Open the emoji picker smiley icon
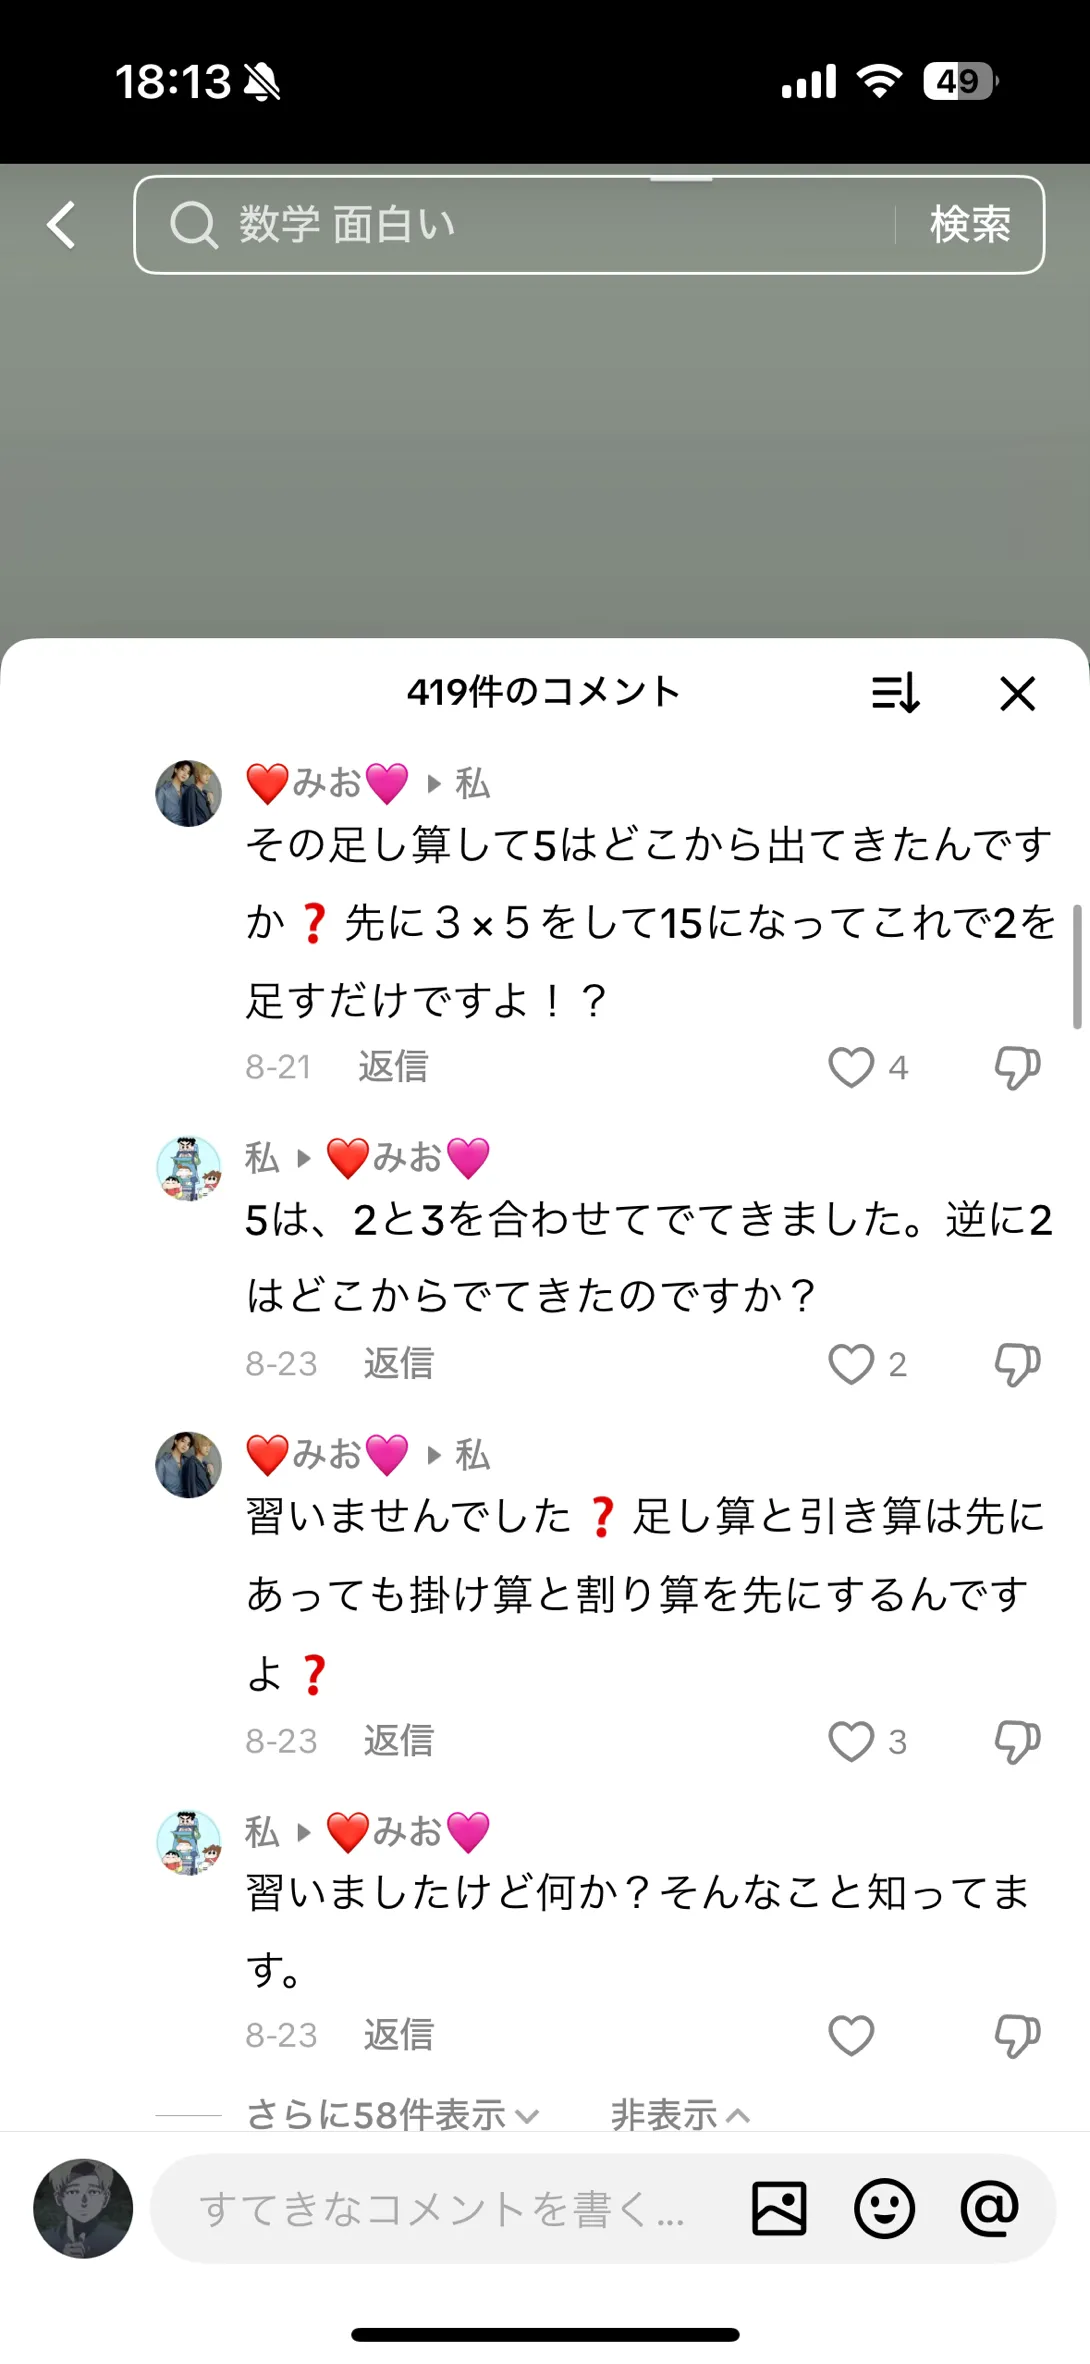 [884, 2208]
